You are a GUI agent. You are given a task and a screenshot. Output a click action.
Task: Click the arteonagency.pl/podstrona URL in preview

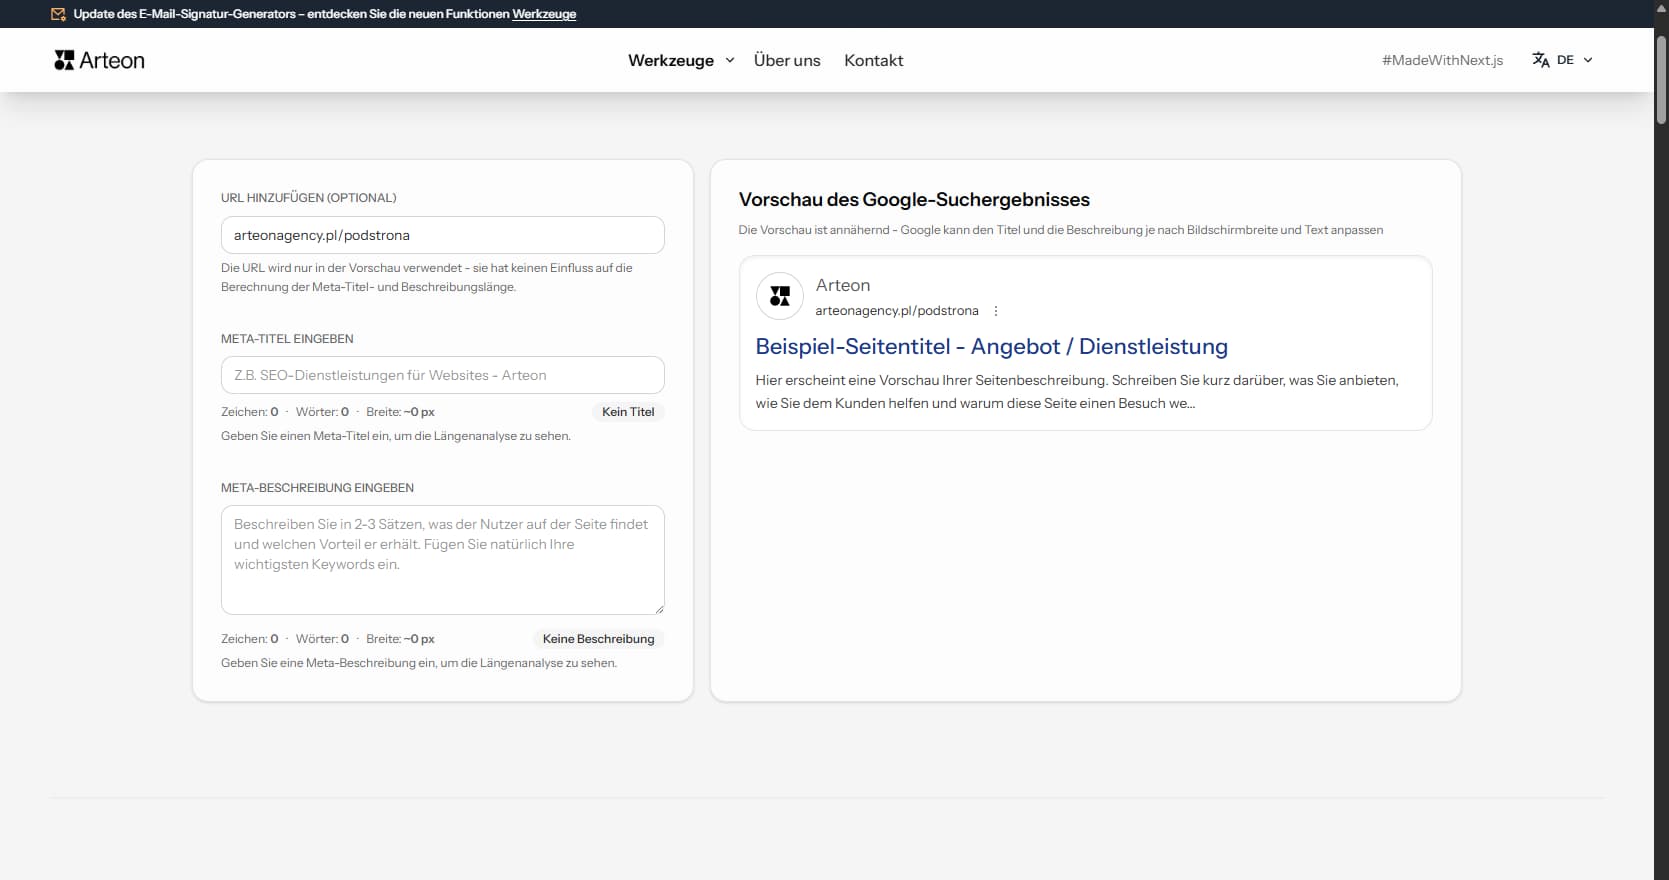(896, 311)
